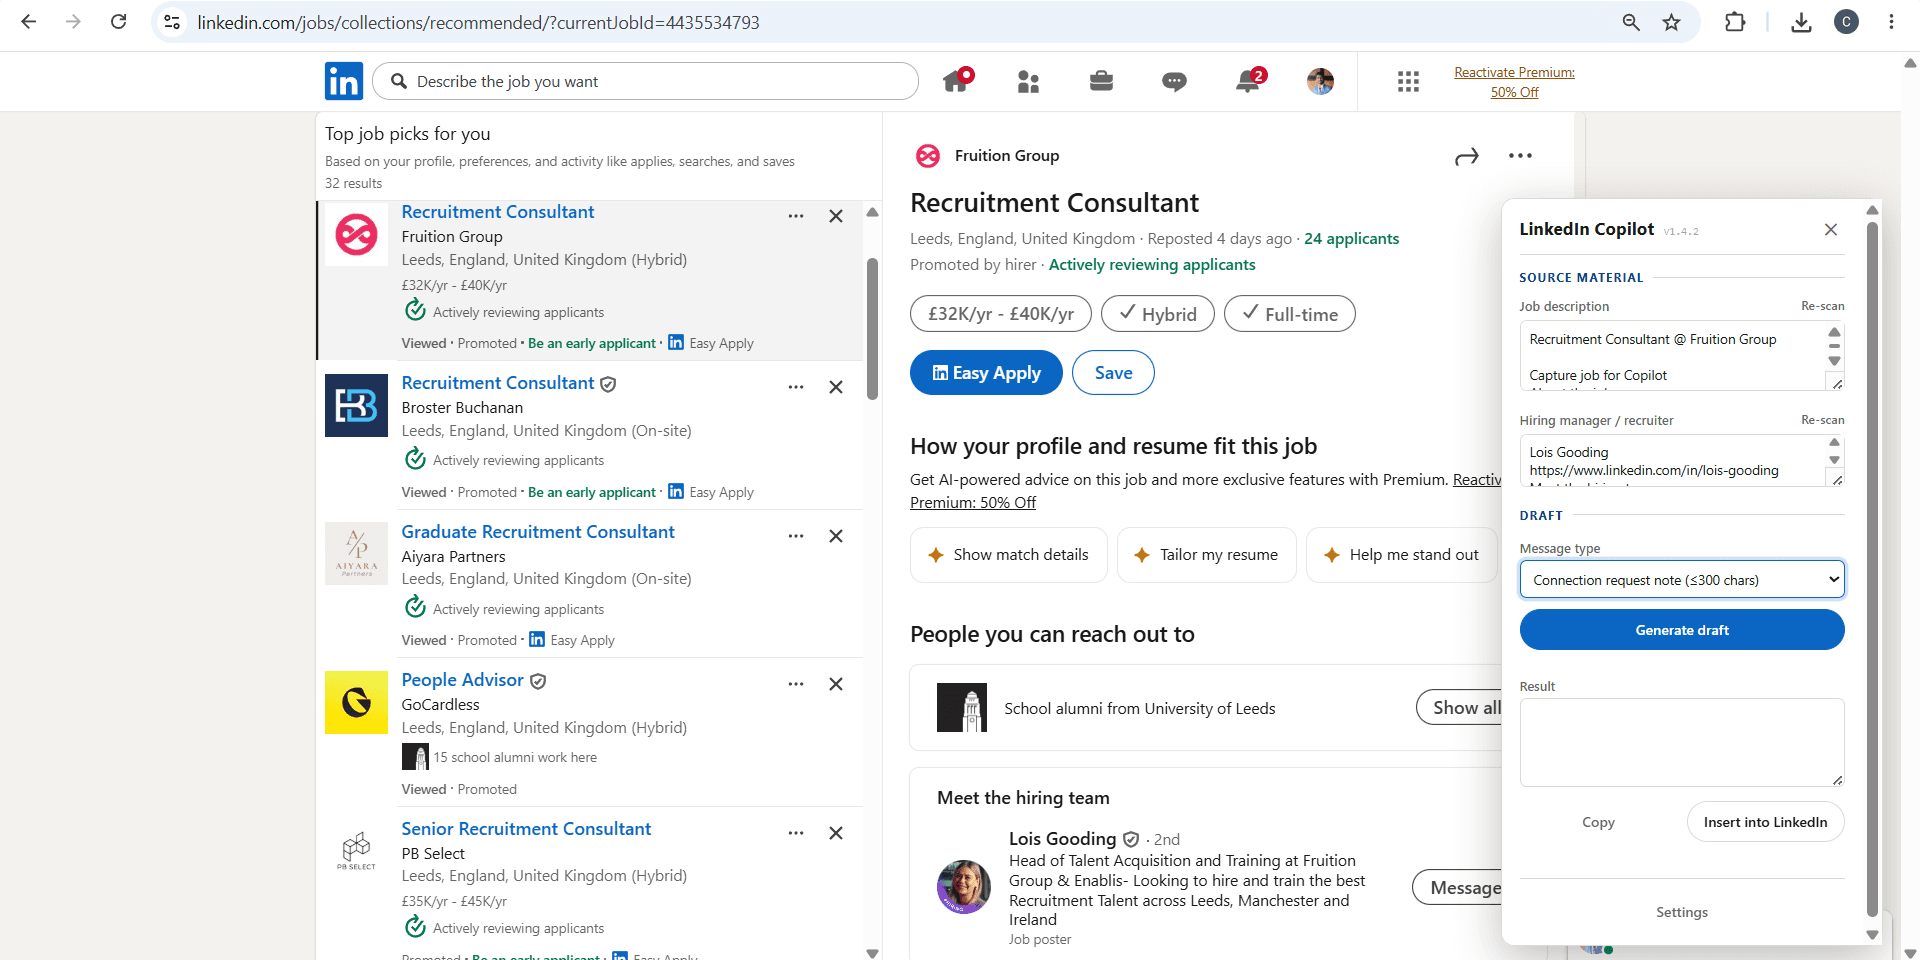Open options for Fruition Group job card
This screenshot has width=1920, height=960.
point(796,216)
